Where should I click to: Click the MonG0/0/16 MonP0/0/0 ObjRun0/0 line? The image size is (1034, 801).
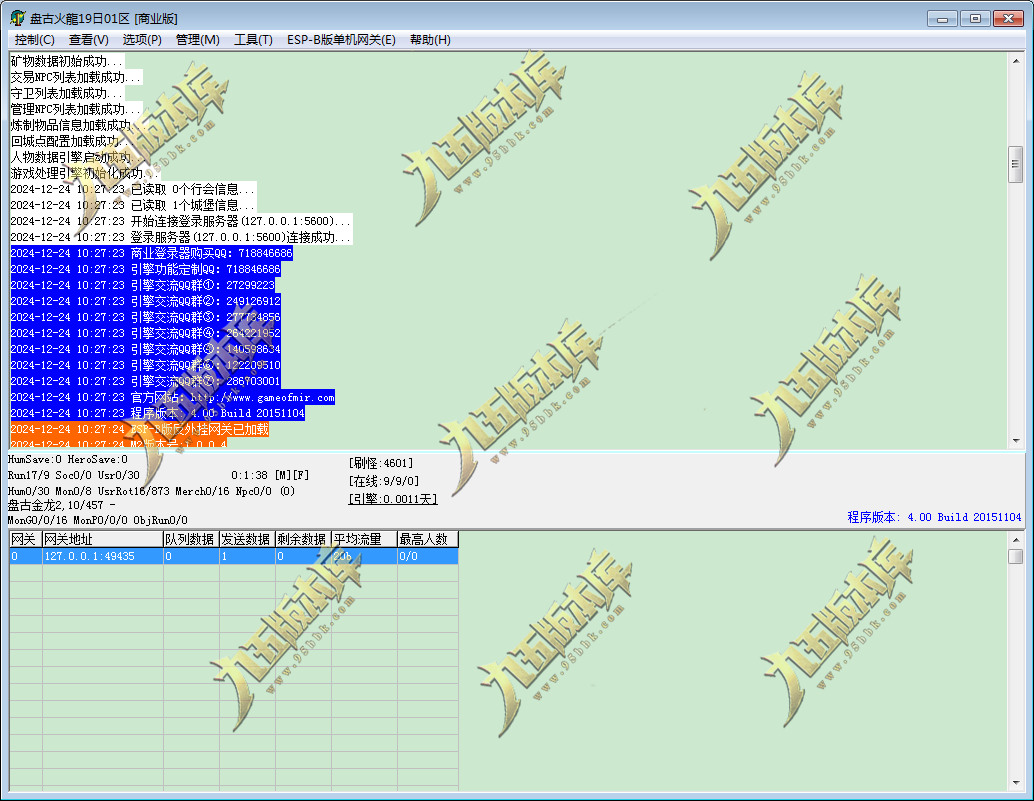(98, 521)
